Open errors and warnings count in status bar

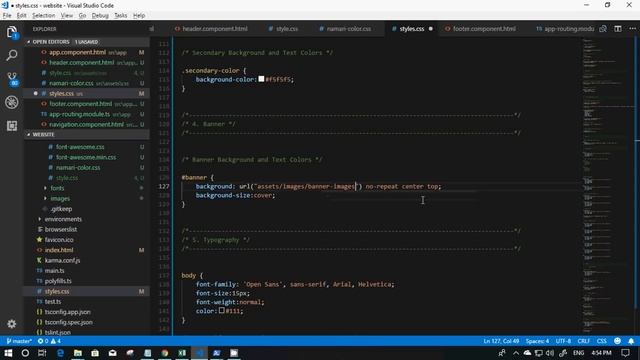click(49, 341)
